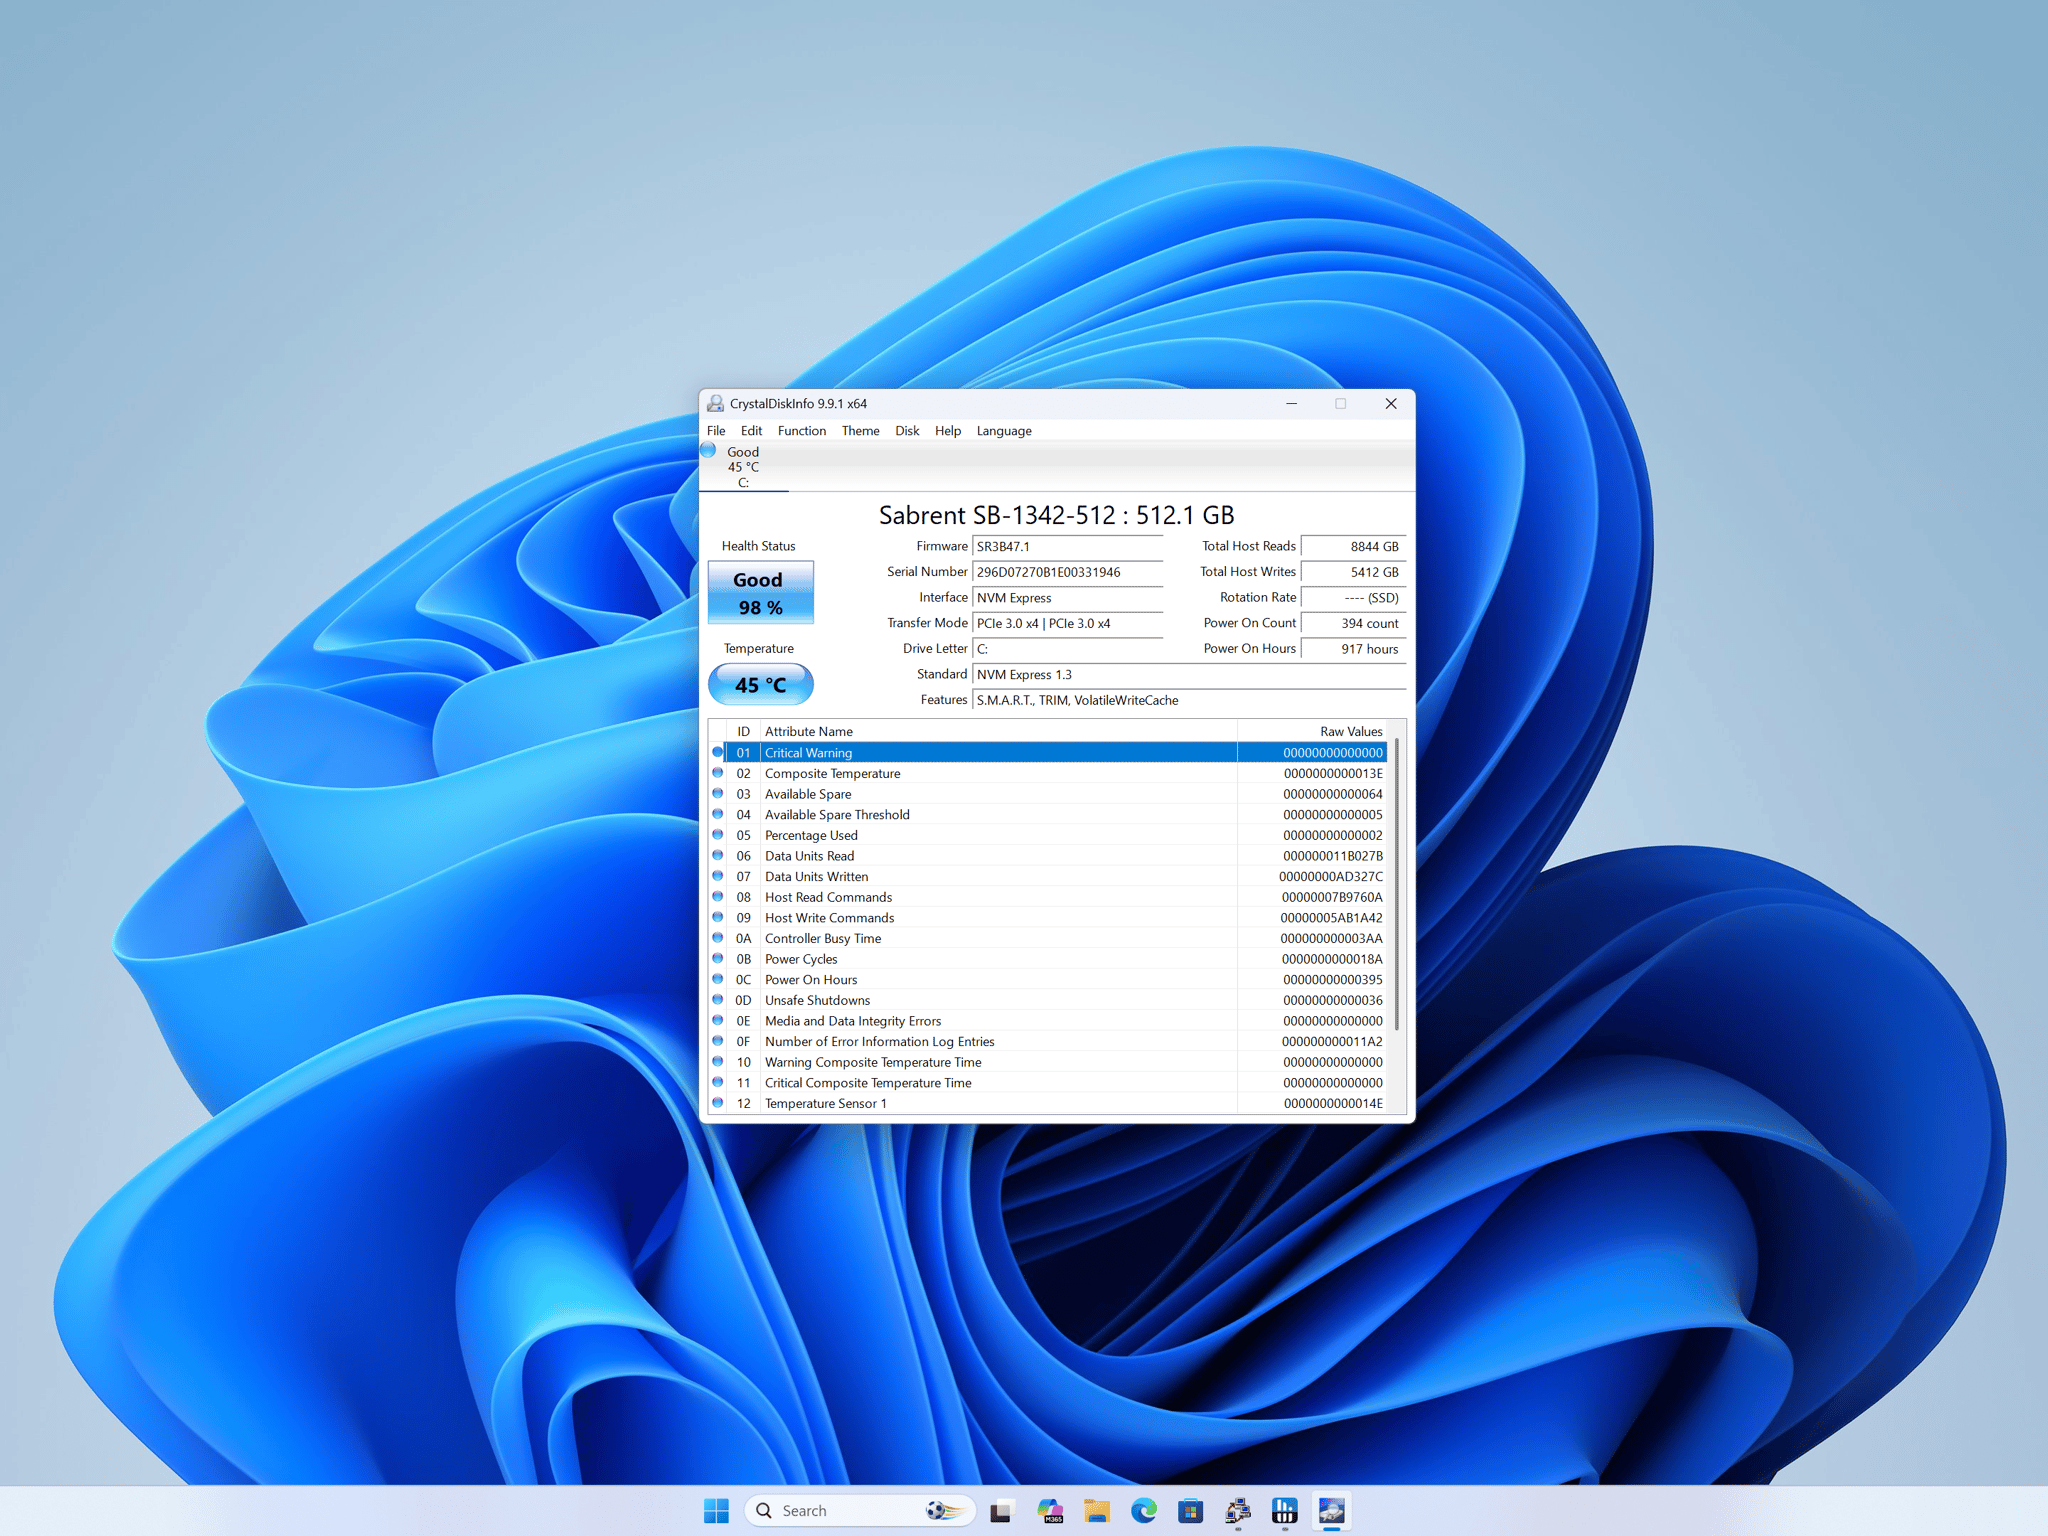Click the status dot beside Controller Busy Time
Screen dimensions: 2048x1536
[x=717, y=938]
